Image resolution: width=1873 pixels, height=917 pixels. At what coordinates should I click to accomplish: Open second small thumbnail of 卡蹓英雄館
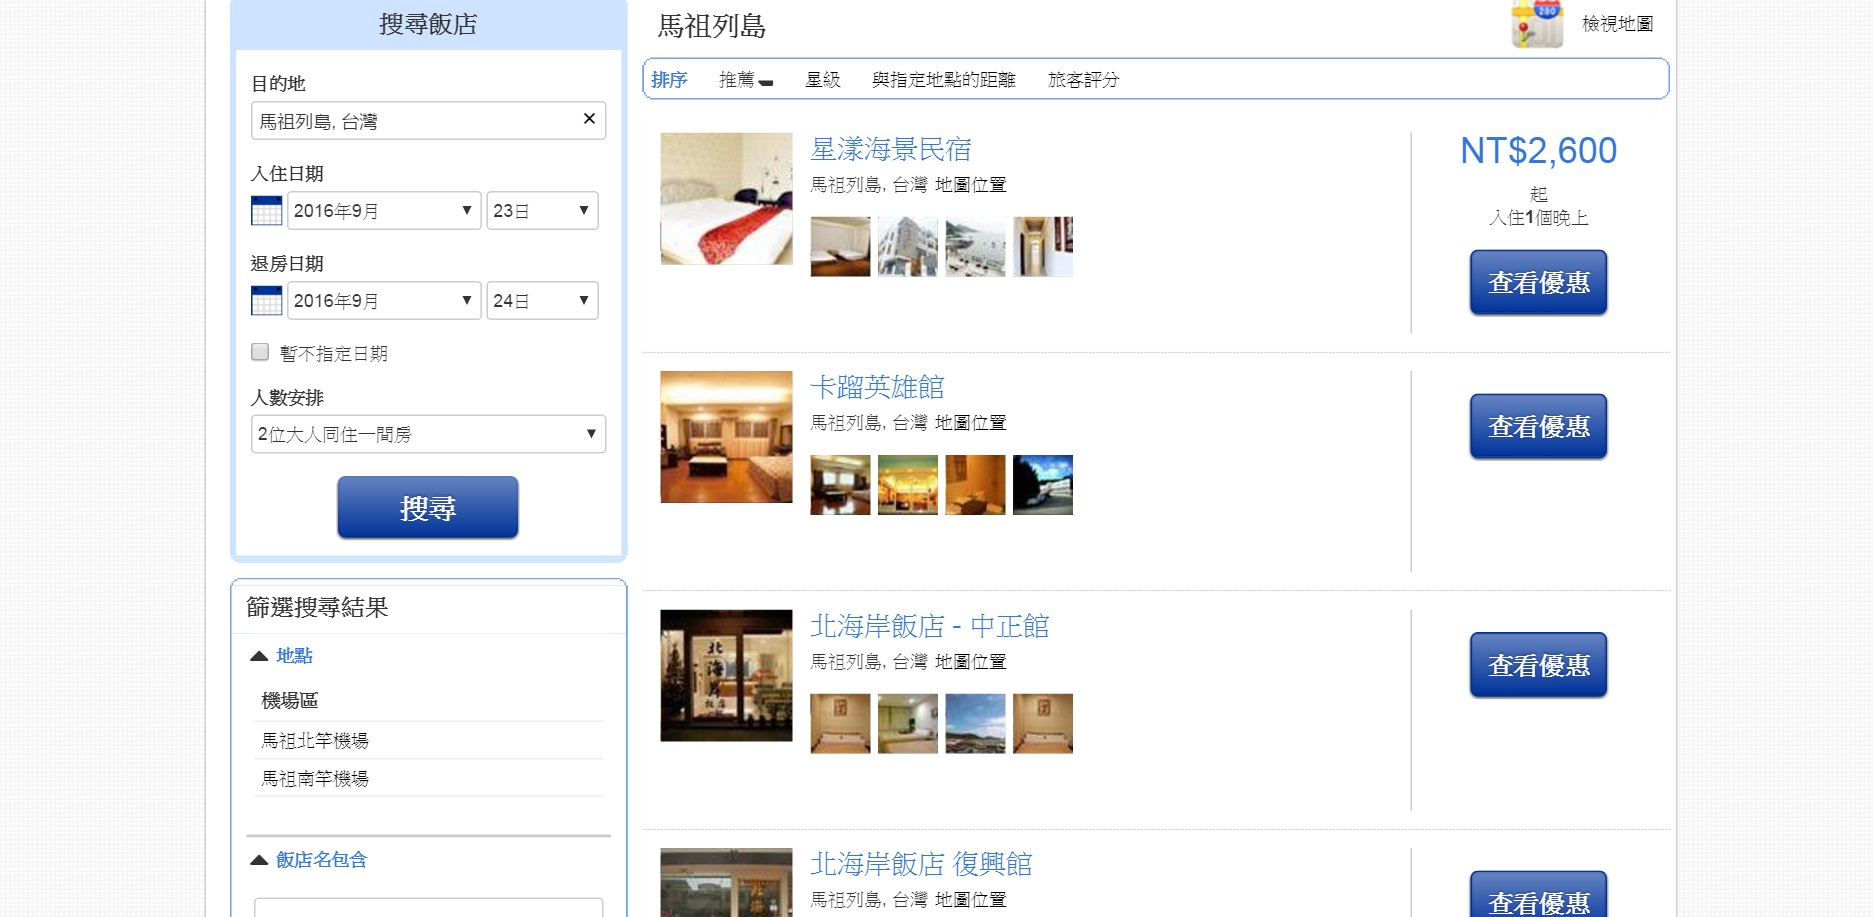tap(908, 485)
